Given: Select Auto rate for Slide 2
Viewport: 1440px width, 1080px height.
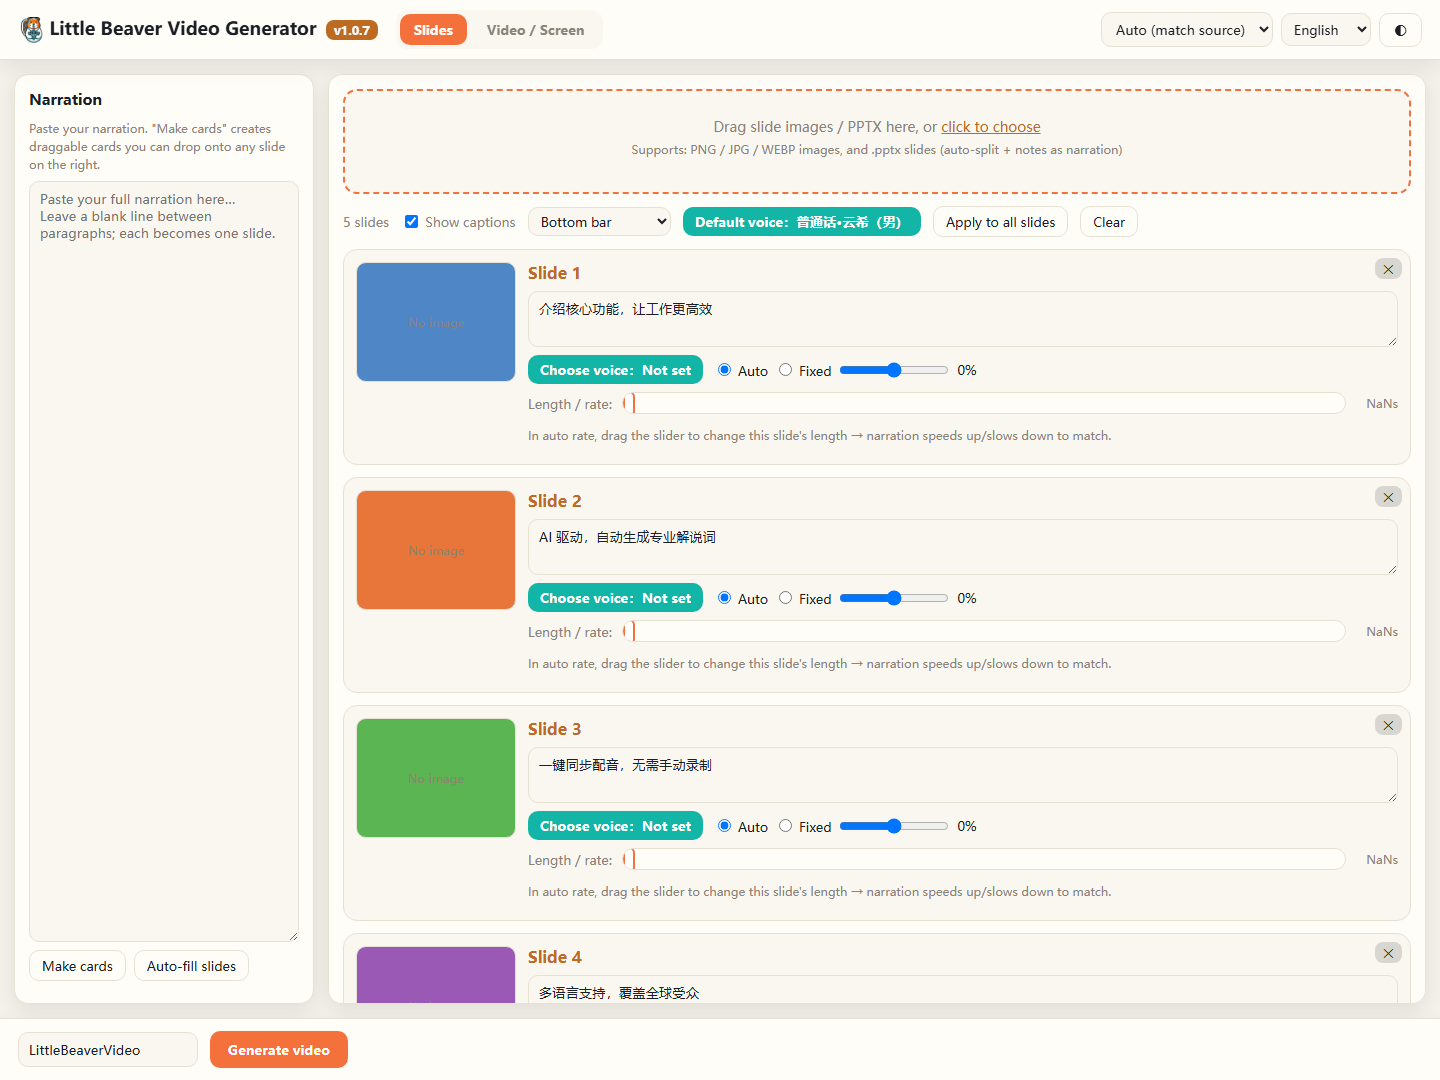Looking at the screenshot, I should (x=725, y=598).
